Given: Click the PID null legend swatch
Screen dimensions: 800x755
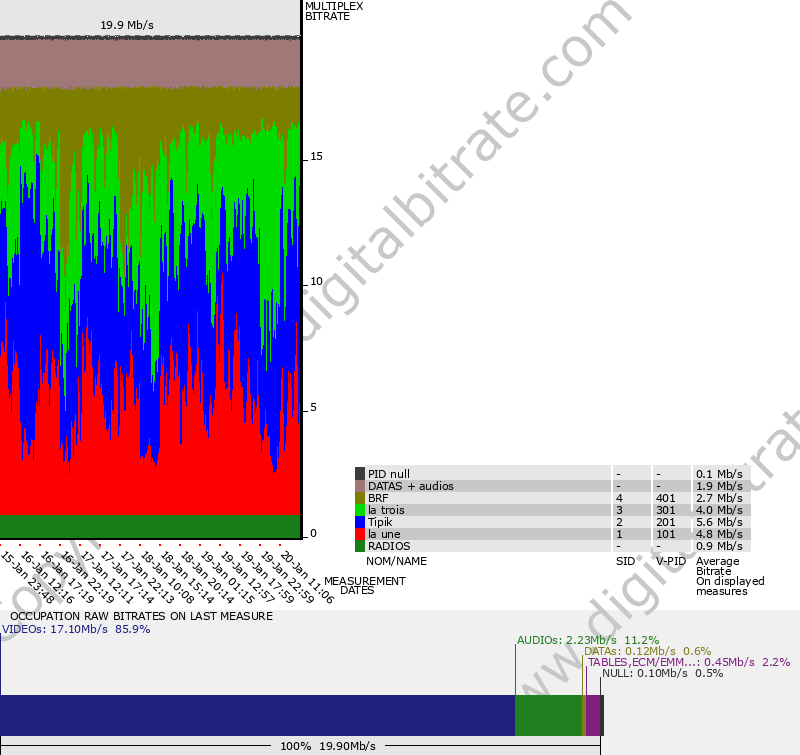Looking at the screenshot, I should pyautogui.click(x=360, y=474).
